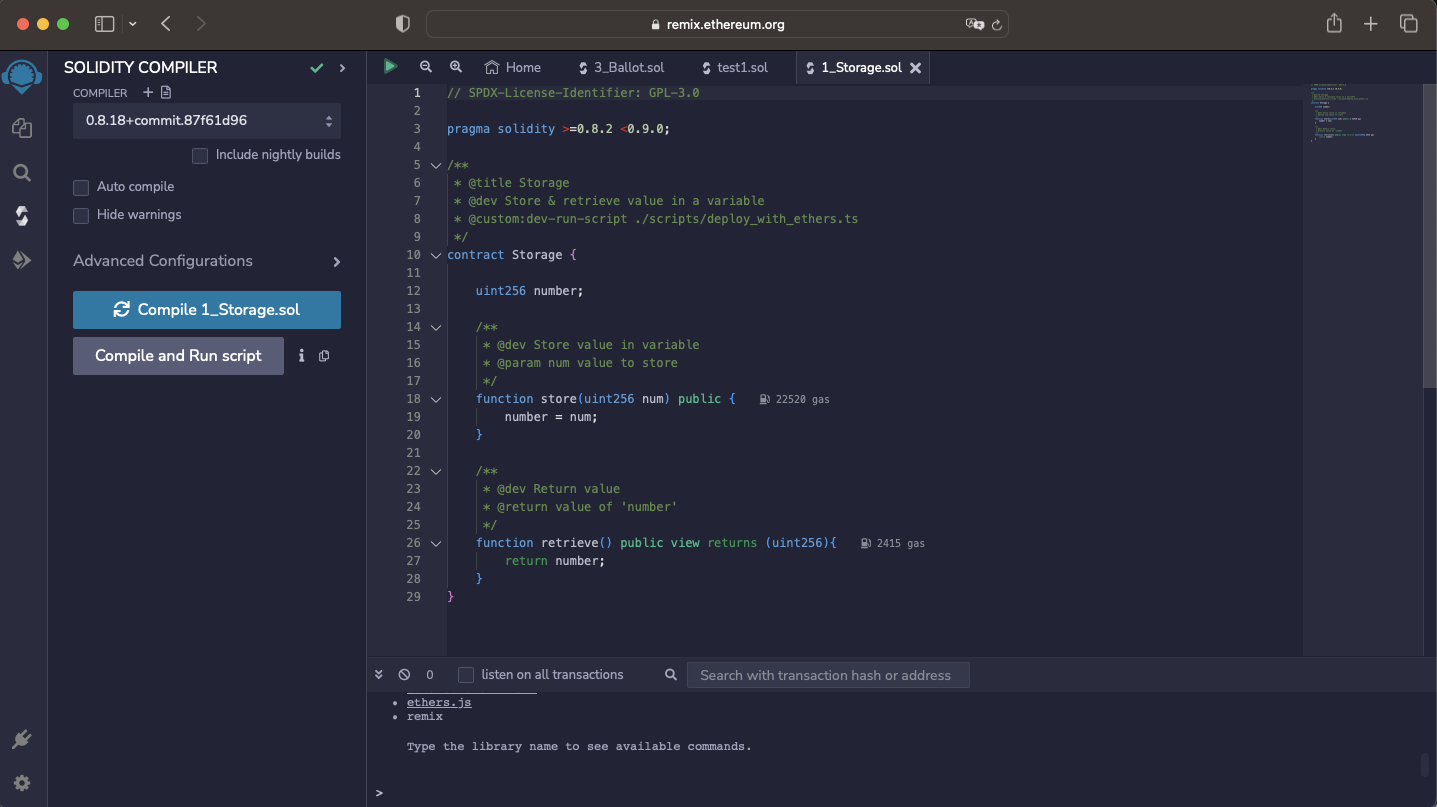Expand the Solidity Compiler panel header chevron
Image resolution: width=1437 pixels, height=807 pixels.
pyautogui.click(x=342, y=67)
